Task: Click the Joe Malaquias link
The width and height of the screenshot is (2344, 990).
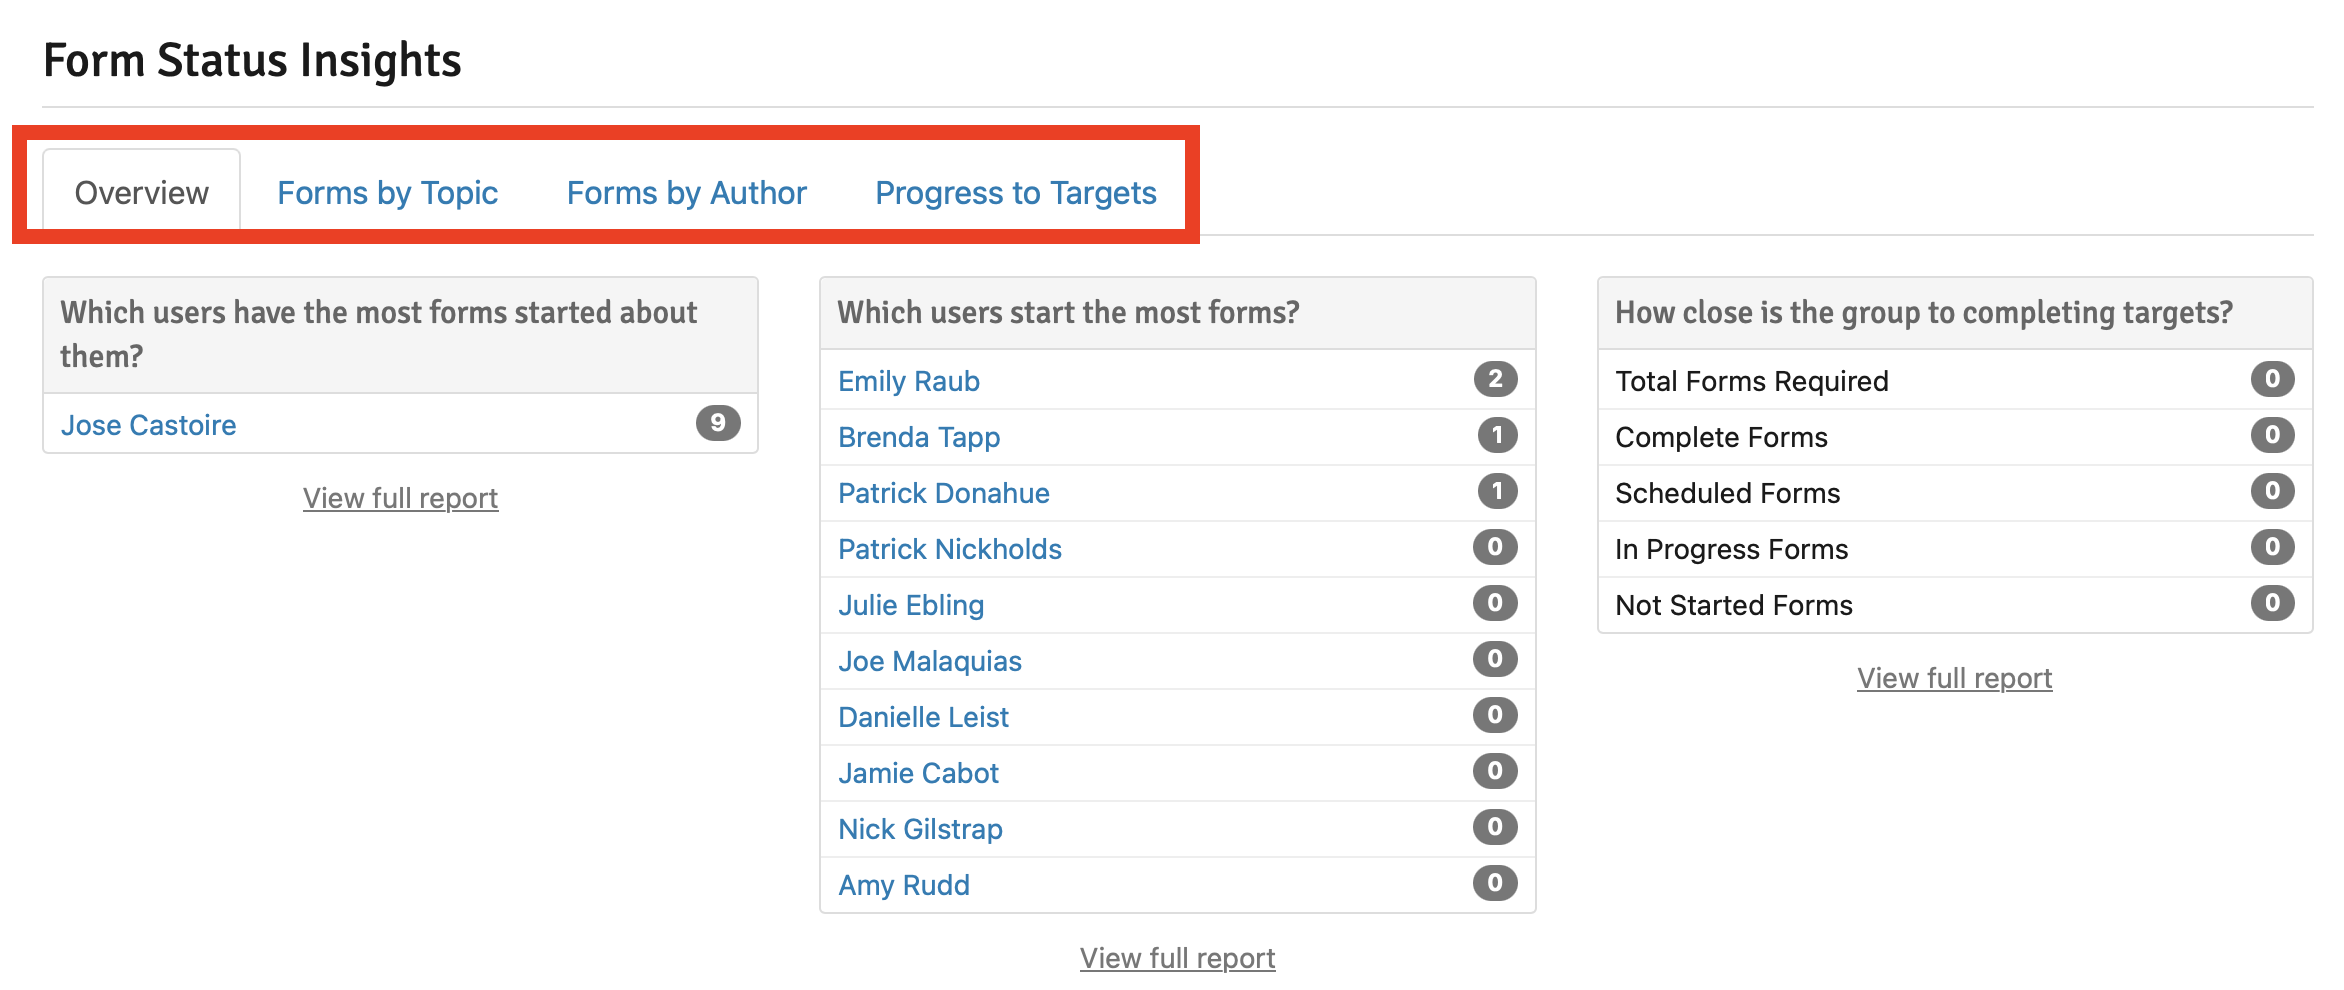Action: [929, 661]
